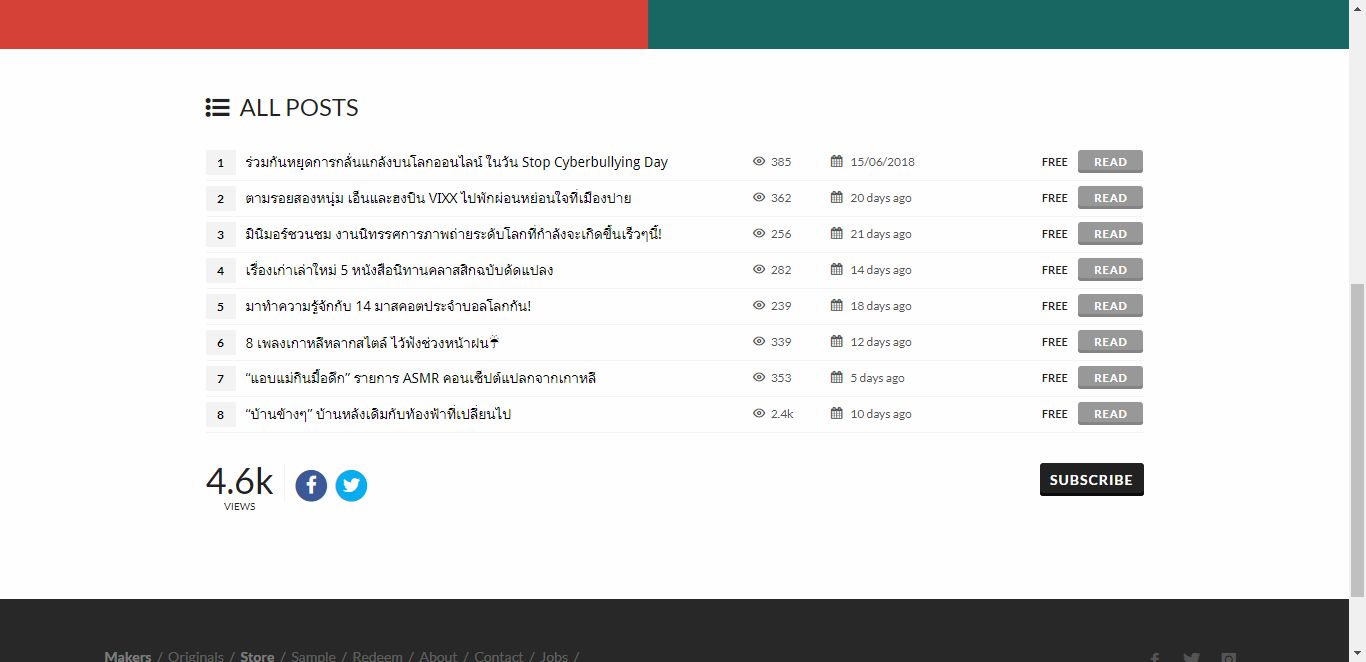Click the page's vertical scrollbar thumb
Screen dimensions: 1366x662
(1357, 440)
